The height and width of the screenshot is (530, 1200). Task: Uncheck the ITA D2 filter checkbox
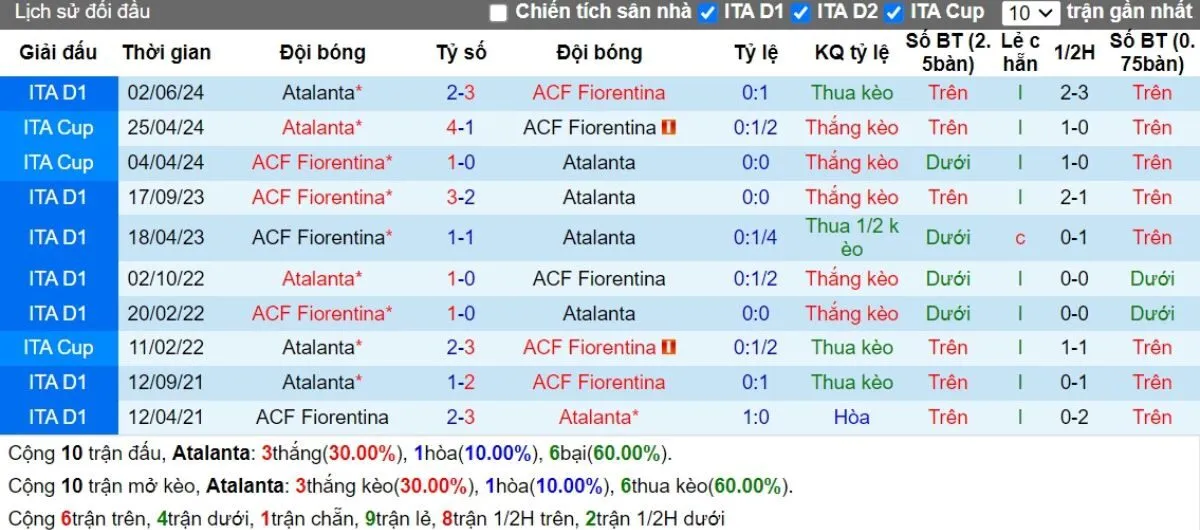[801, 13]
